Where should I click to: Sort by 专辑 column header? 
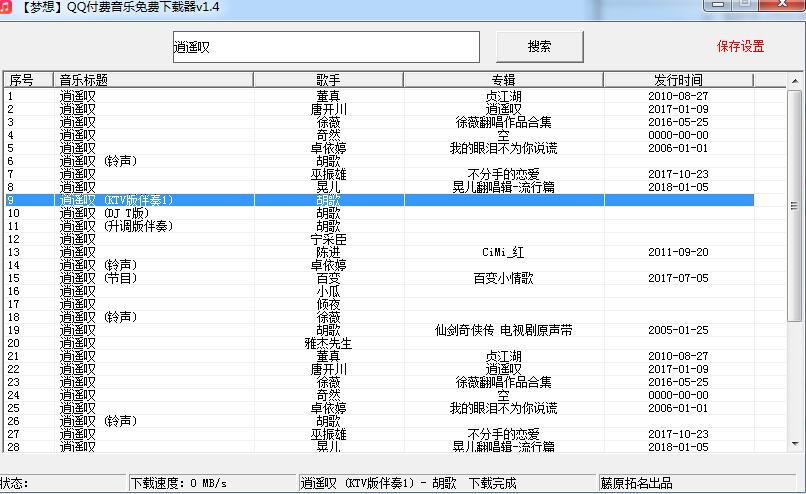point(503,80)
